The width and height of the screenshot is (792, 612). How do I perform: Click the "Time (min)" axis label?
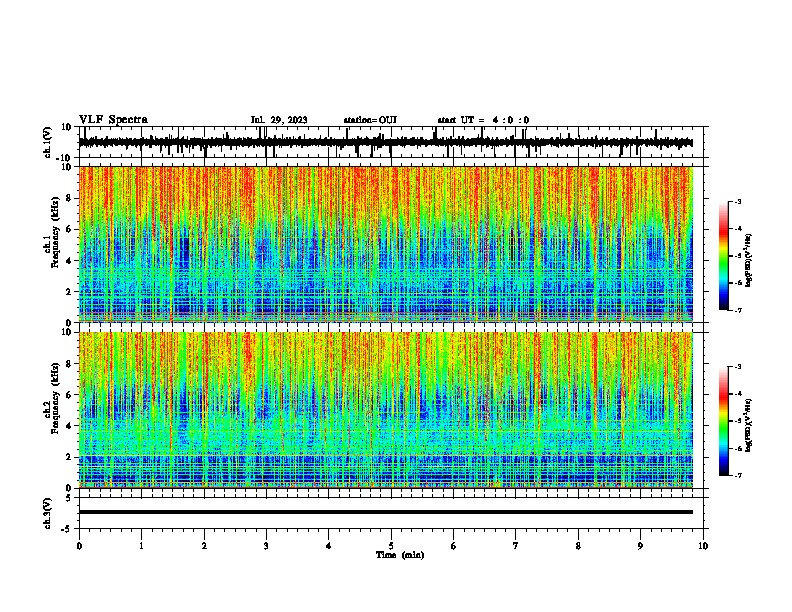400,555
